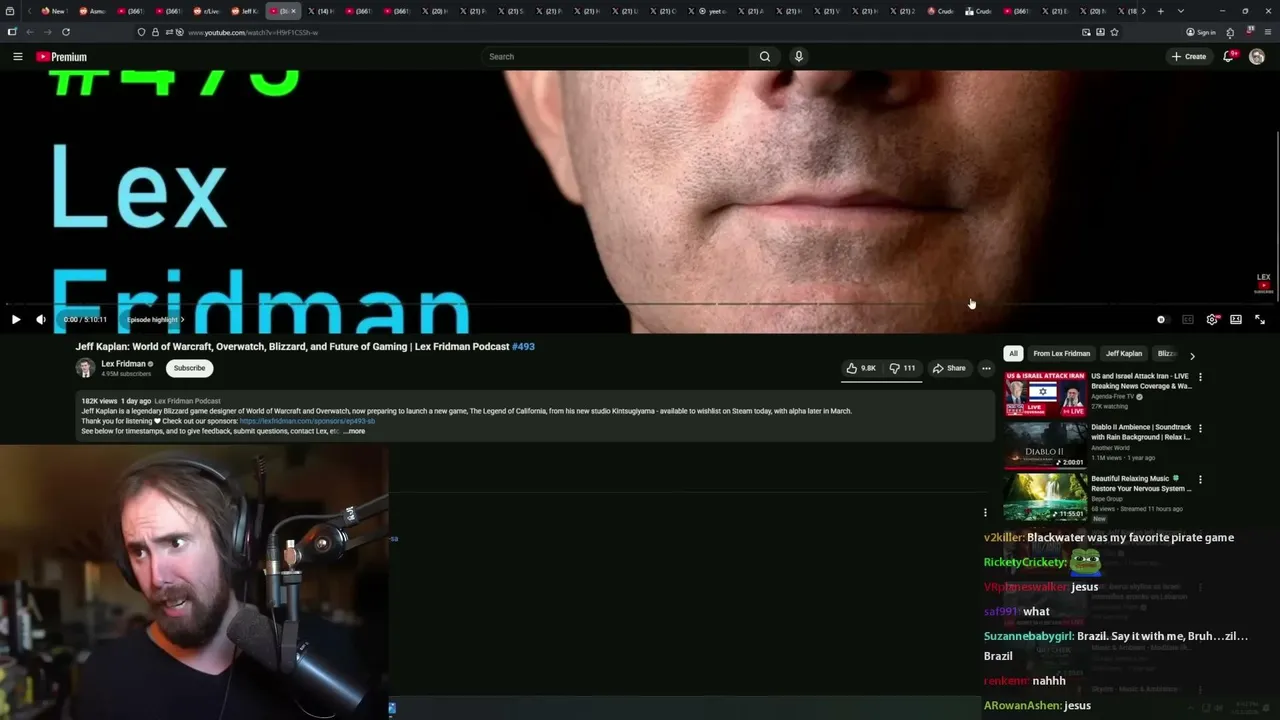Open a new browser tab
This screenshot has height=720, width=1280.
tap(1160, 11)
